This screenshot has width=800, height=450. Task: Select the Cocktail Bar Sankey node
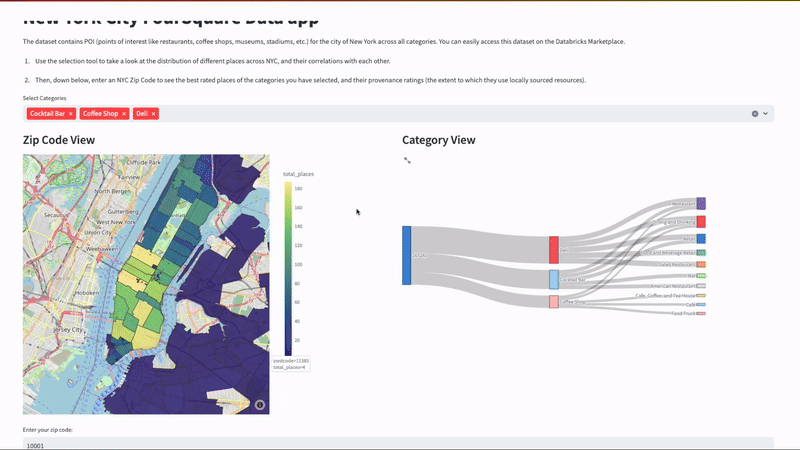(554, 280)
